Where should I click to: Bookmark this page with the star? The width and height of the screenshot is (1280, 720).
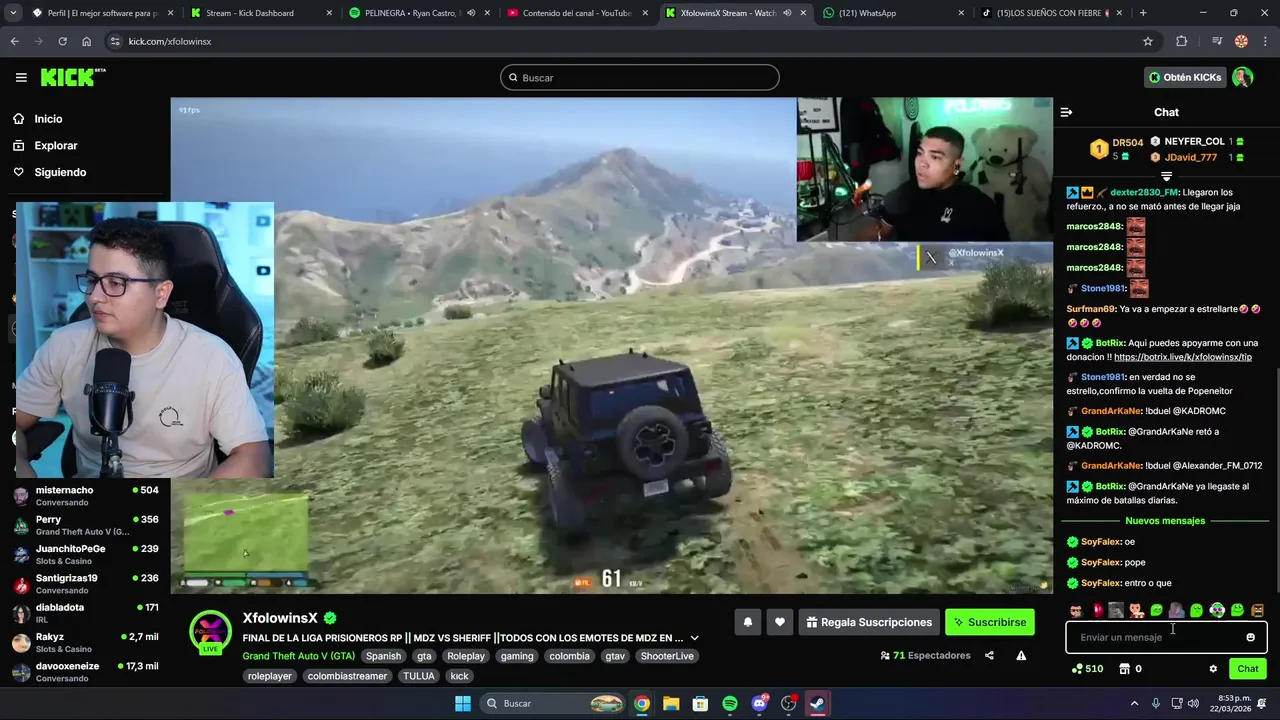[1148, 41]
